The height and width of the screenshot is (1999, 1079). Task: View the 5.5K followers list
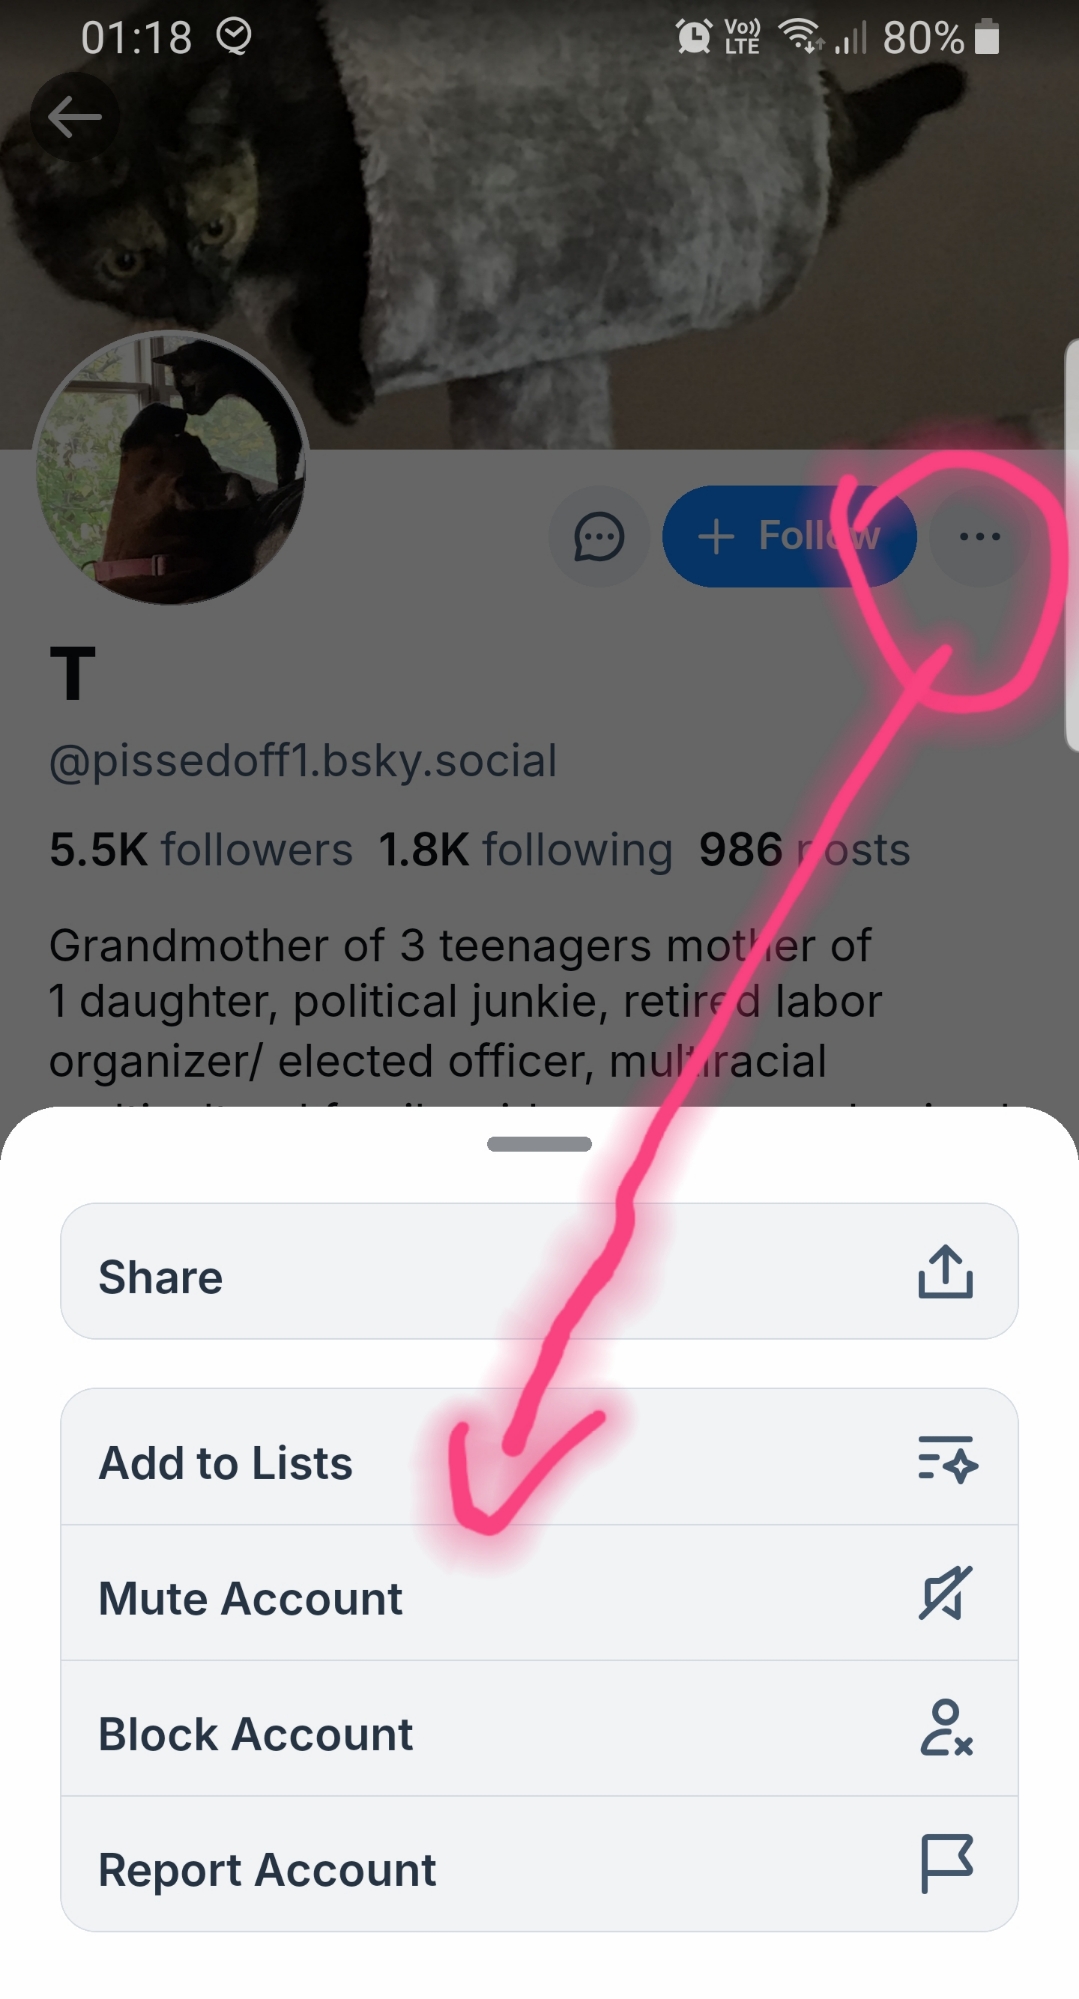(201, 850)
